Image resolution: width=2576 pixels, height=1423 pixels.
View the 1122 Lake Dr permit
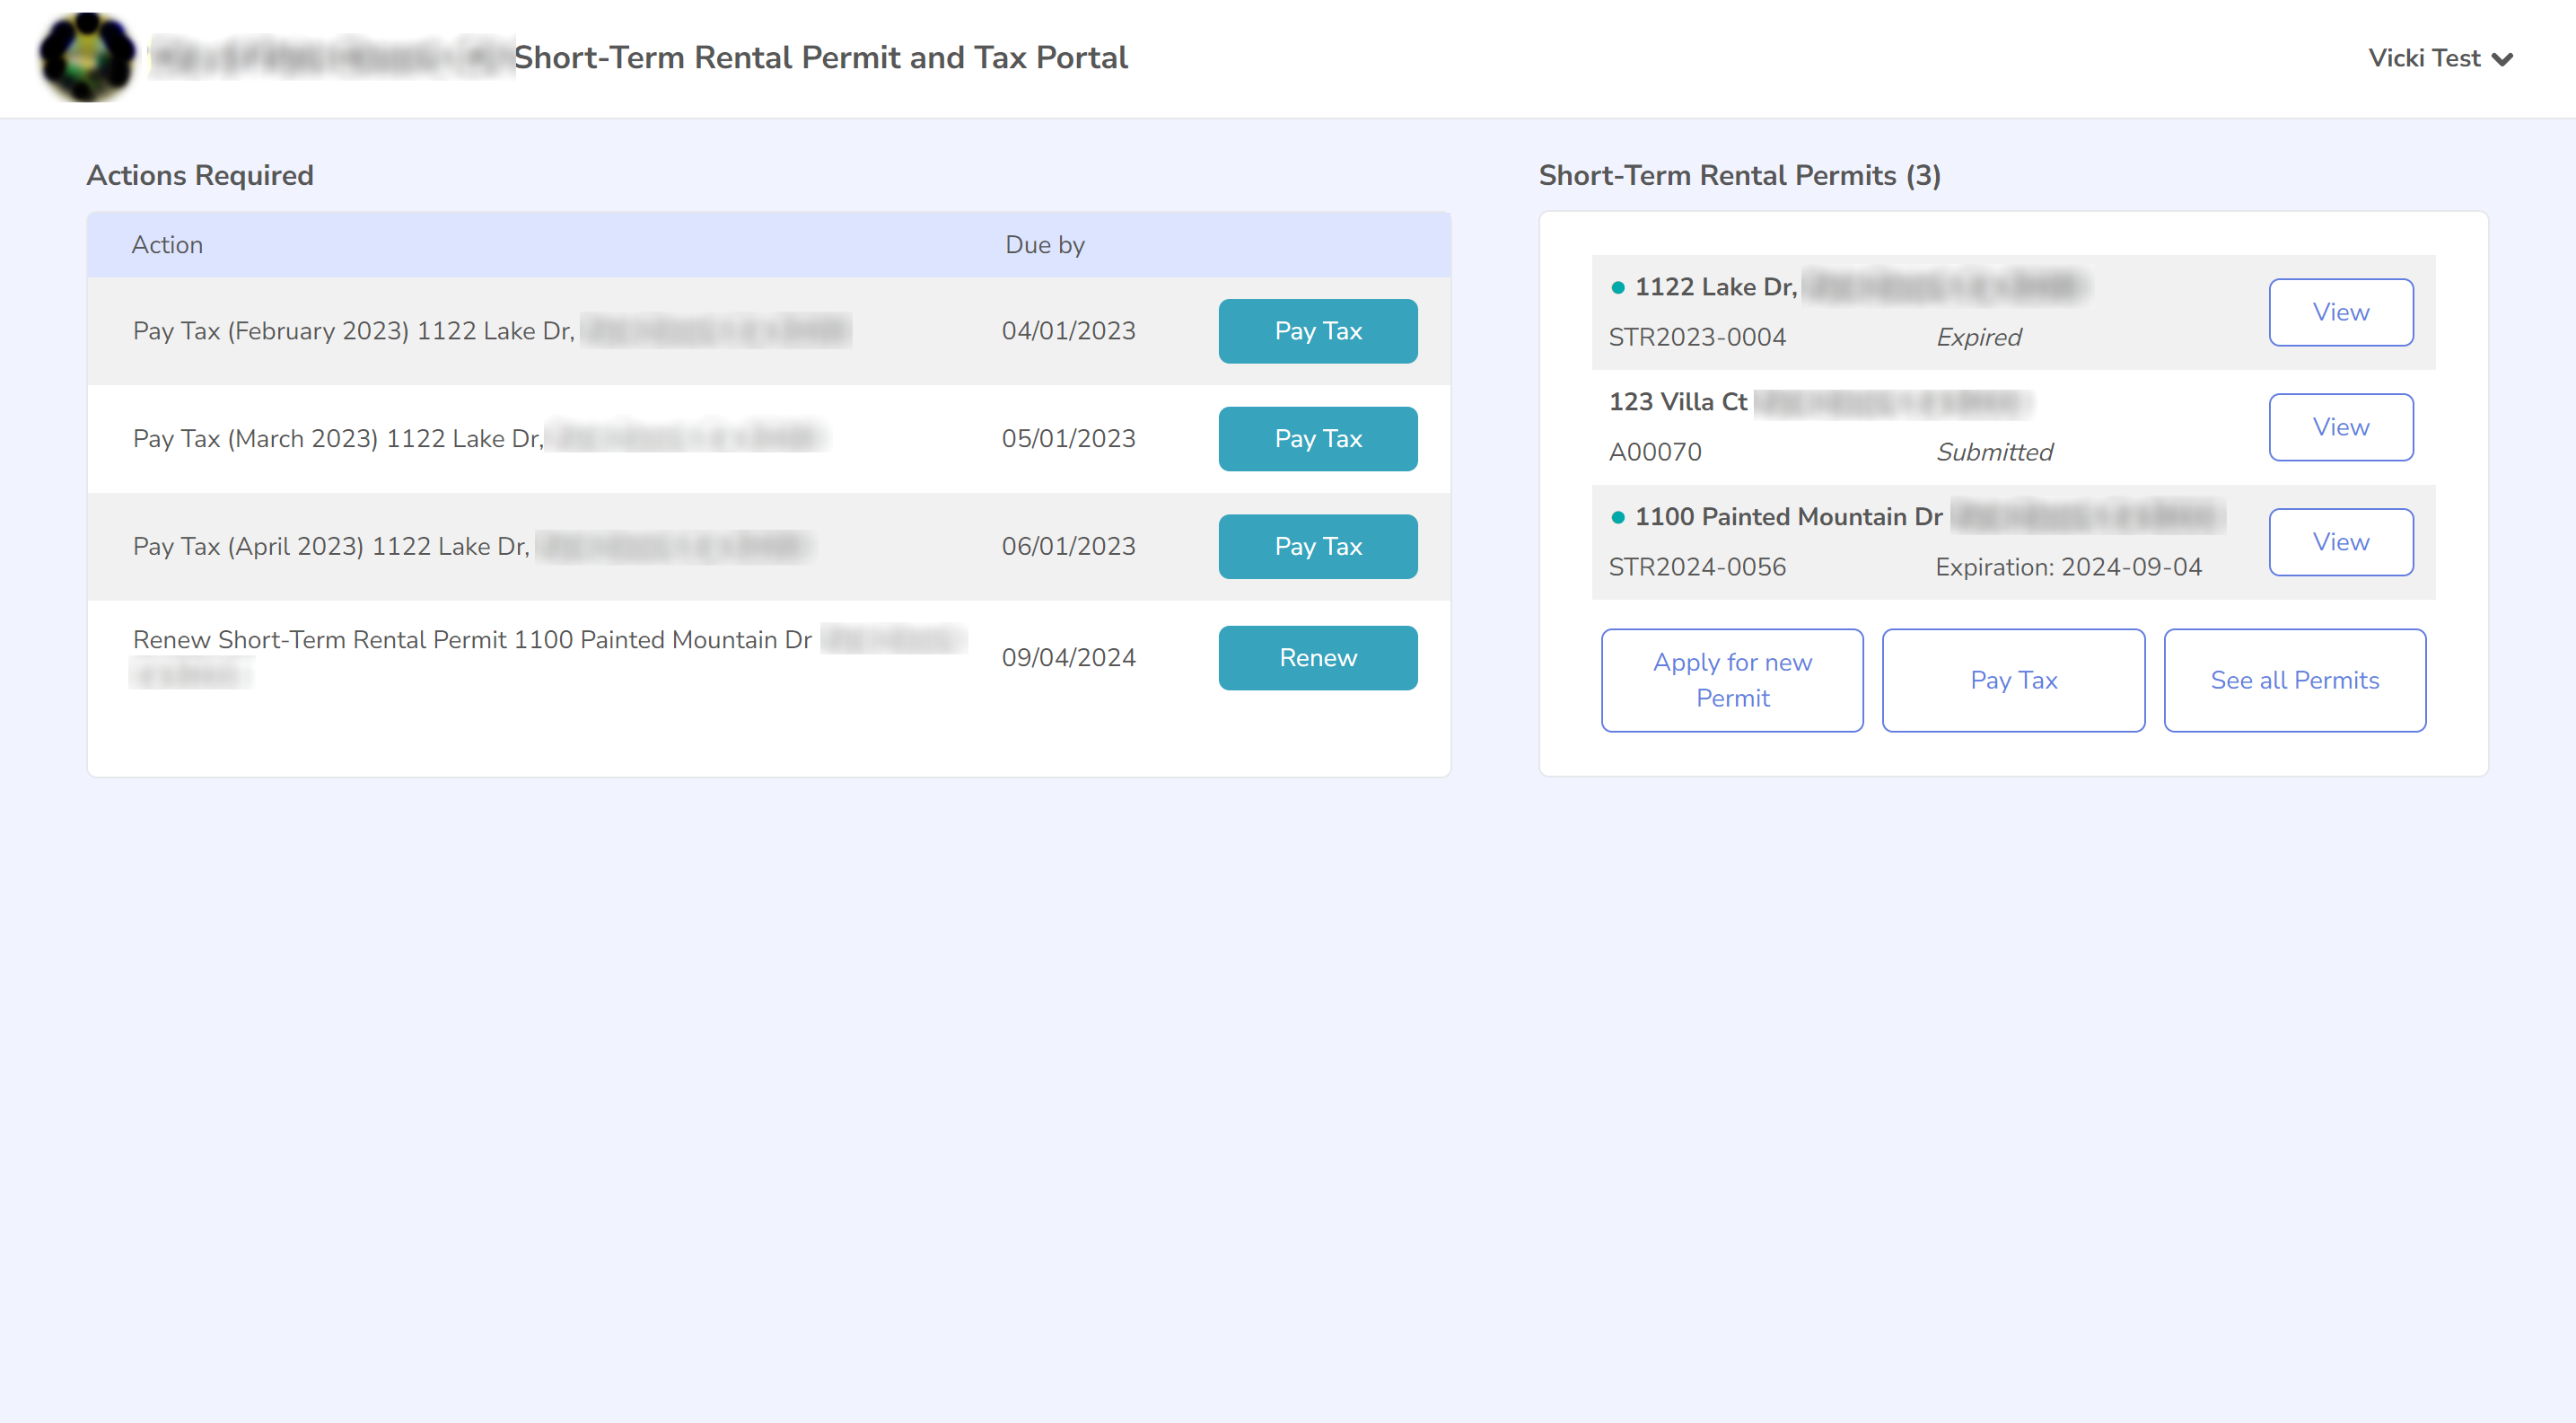[x=2340, y=312]
